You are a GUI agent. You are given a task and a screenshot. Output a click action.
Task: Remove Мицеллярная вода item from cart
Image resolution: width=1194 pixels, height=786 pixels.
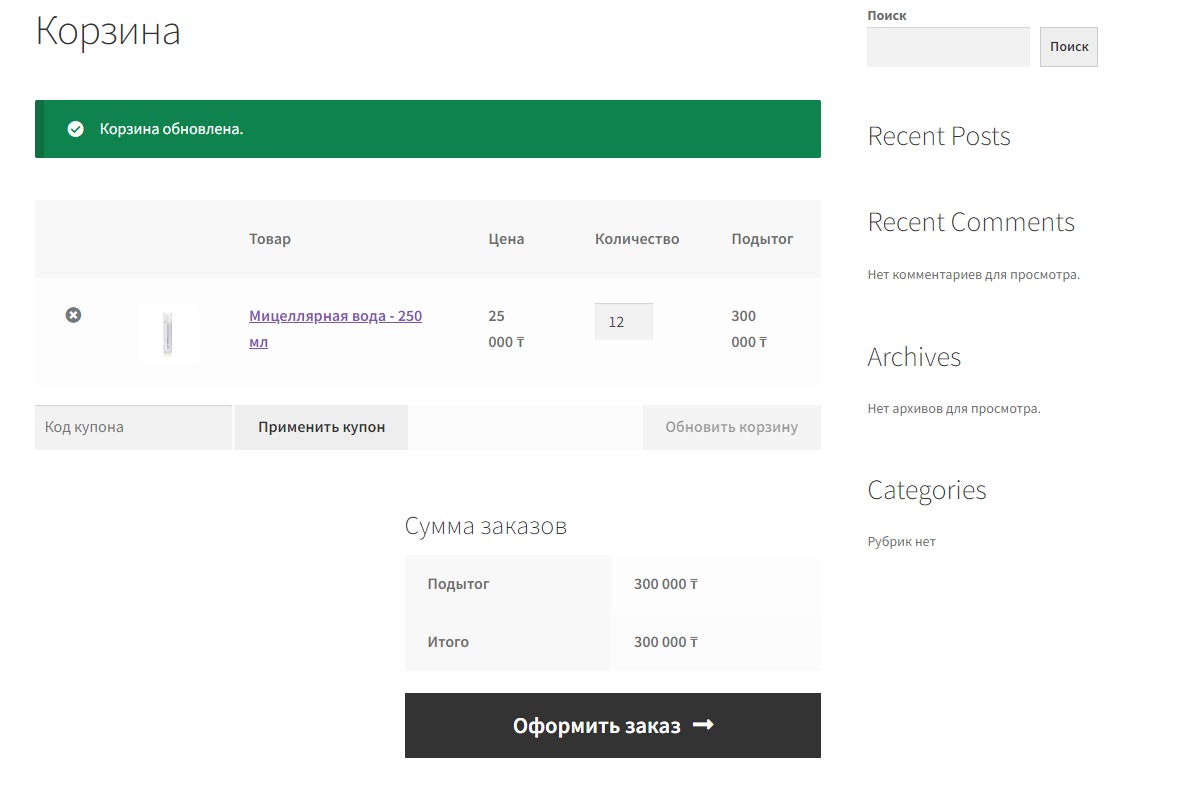pyautogui.click(x=73, y=315)
